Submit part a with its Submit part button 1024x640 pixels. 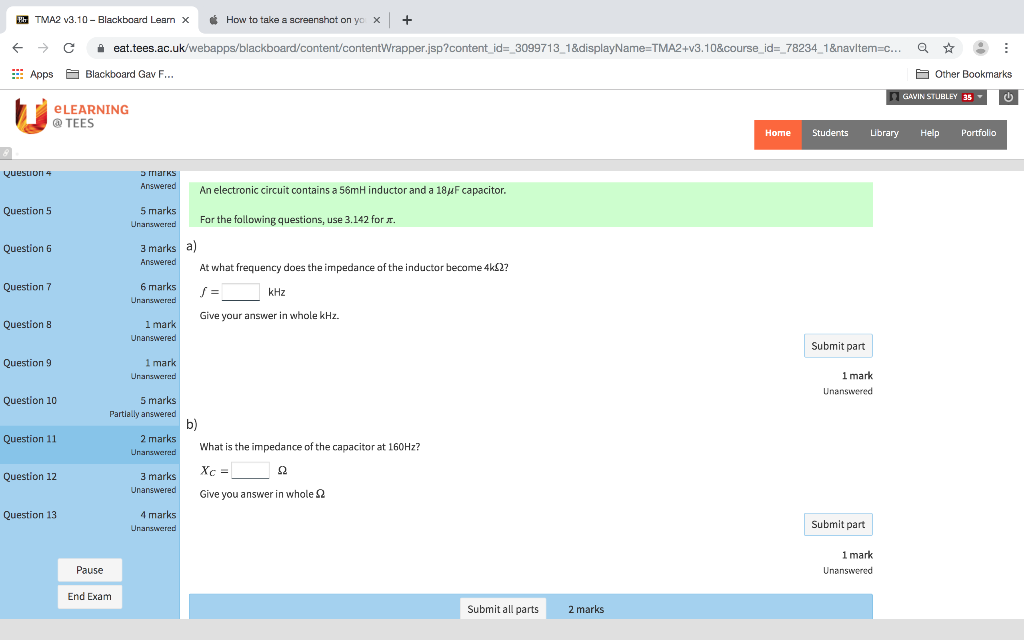click(x=838, y=346)
